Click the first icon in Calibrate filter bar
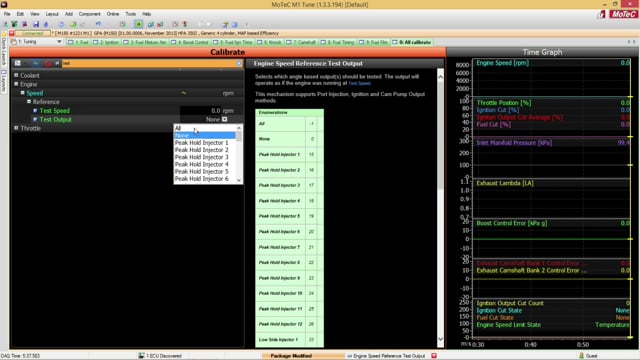This screenshot has height=360, width=640. [18, 63]
